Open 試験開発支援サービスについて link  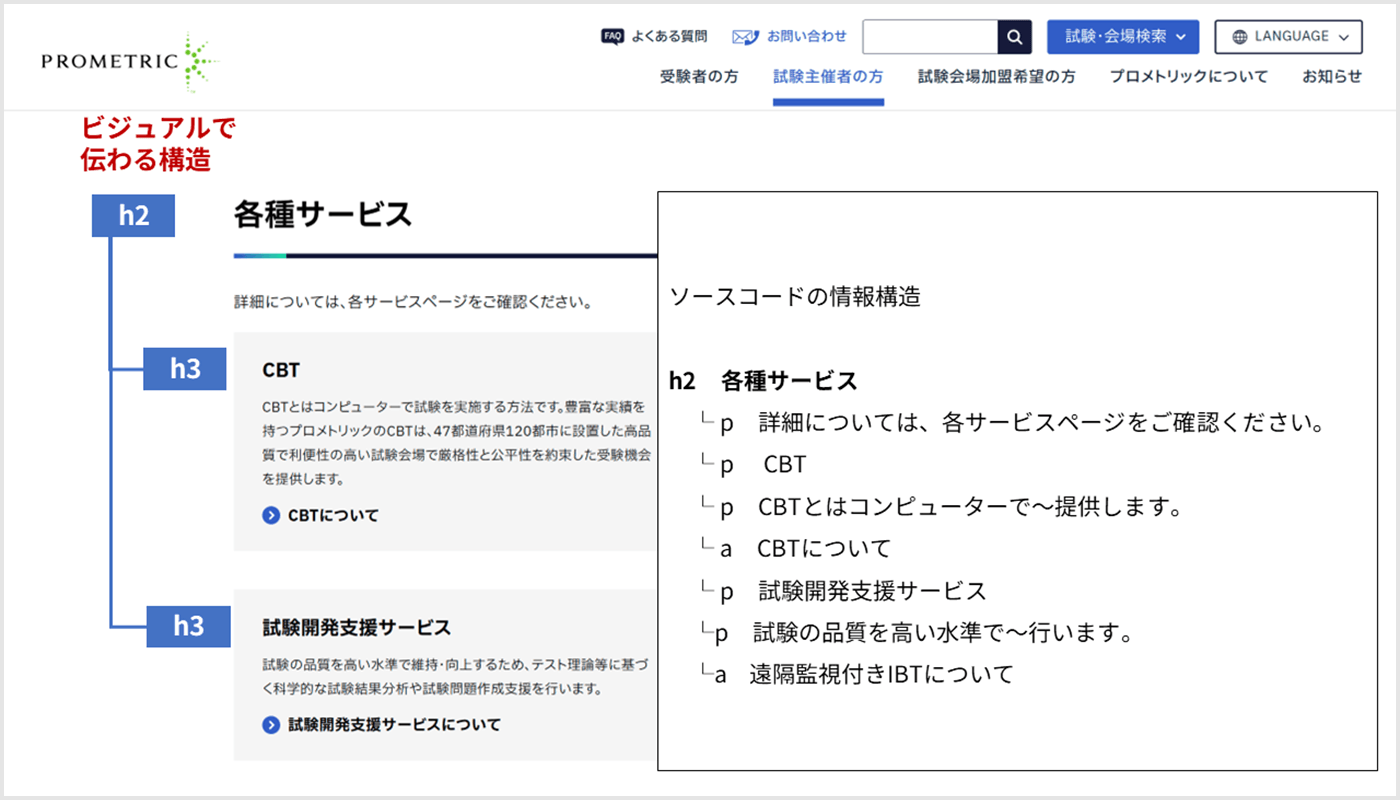click(394, 725)
